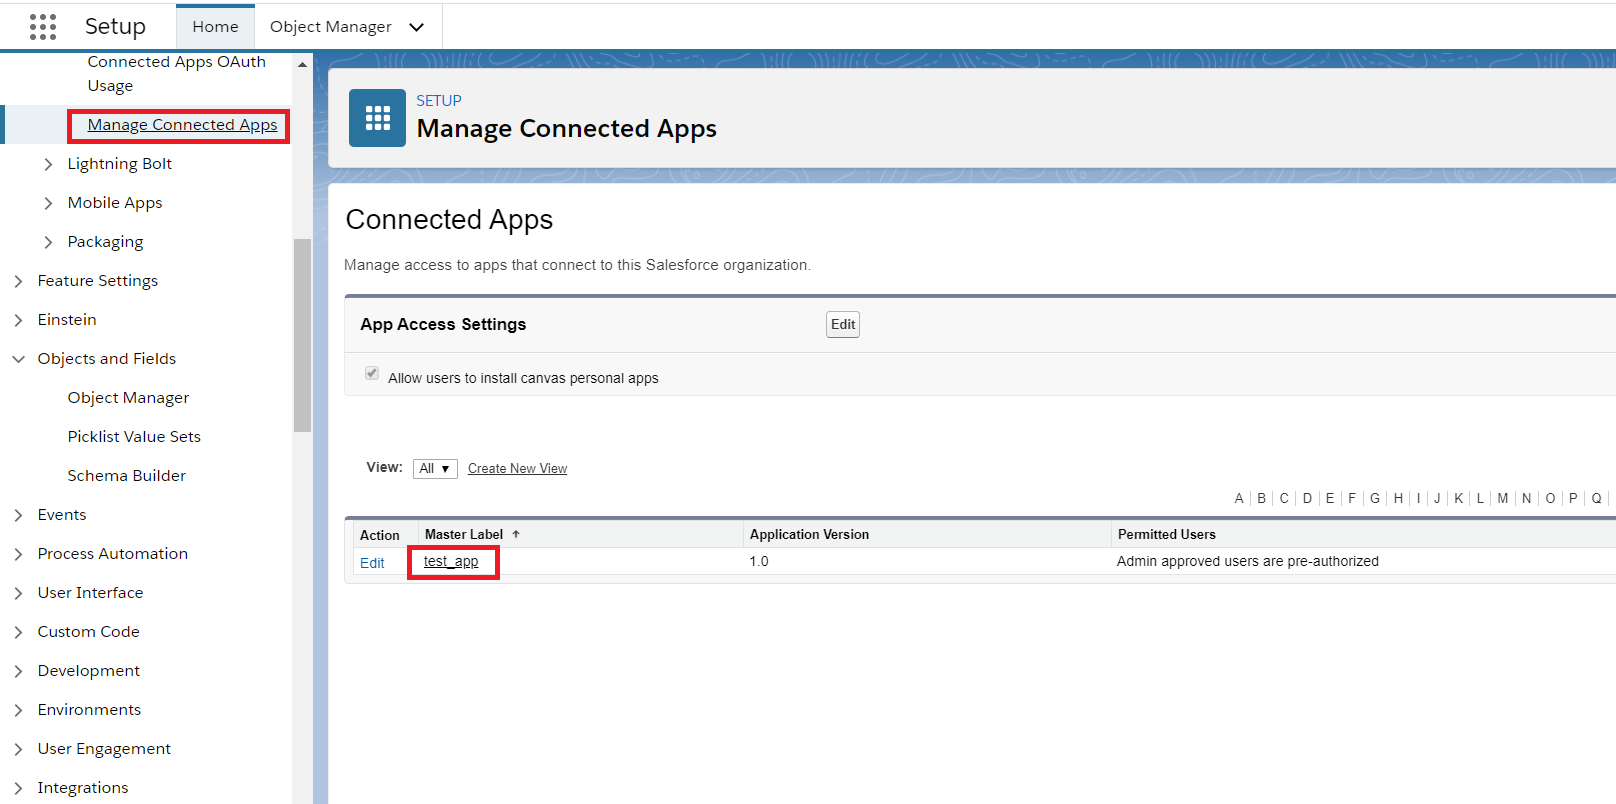This screenshot has width=1616, height=804.
Task: Click Admin approved users are pre-authorized cell
Action: point(1248,562)
